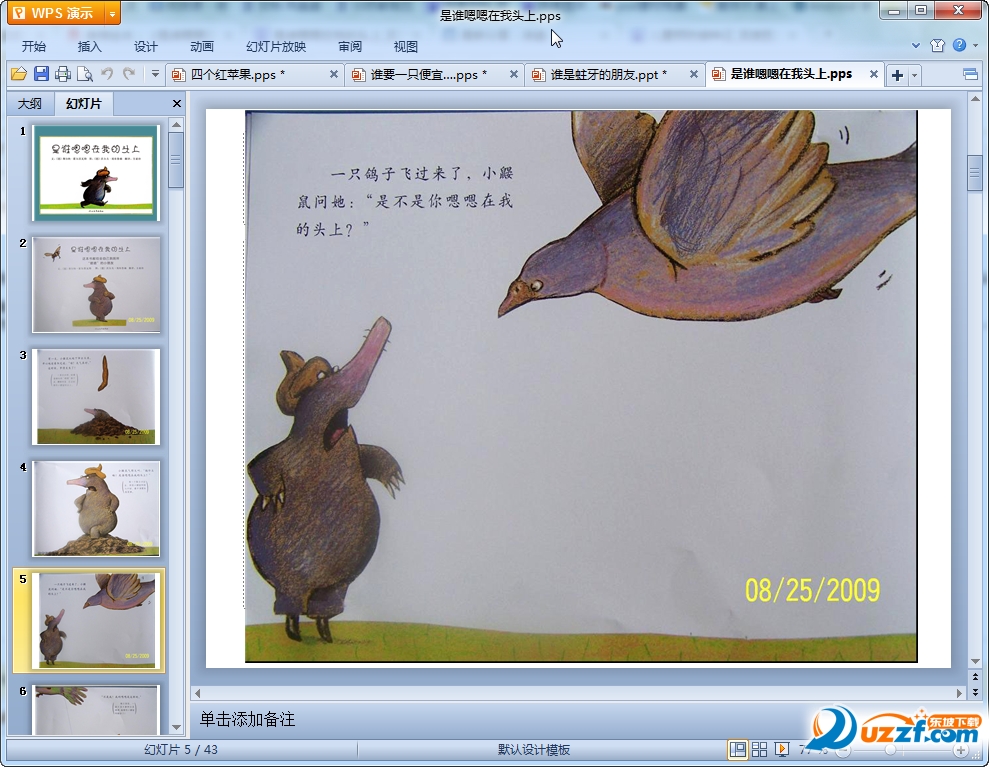
Task: Click horizontal scroll right arrow
Action: [959, 693]
